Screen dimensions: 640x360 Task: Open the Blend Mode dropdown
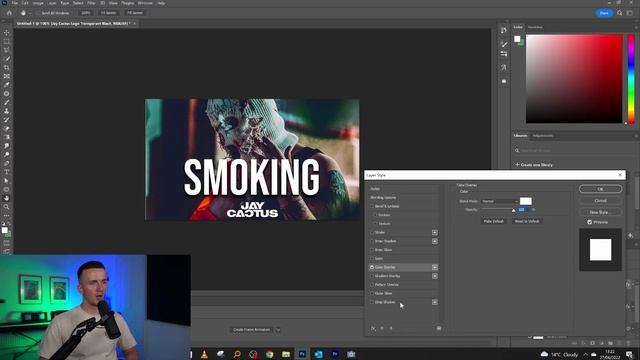coord(499,201)
